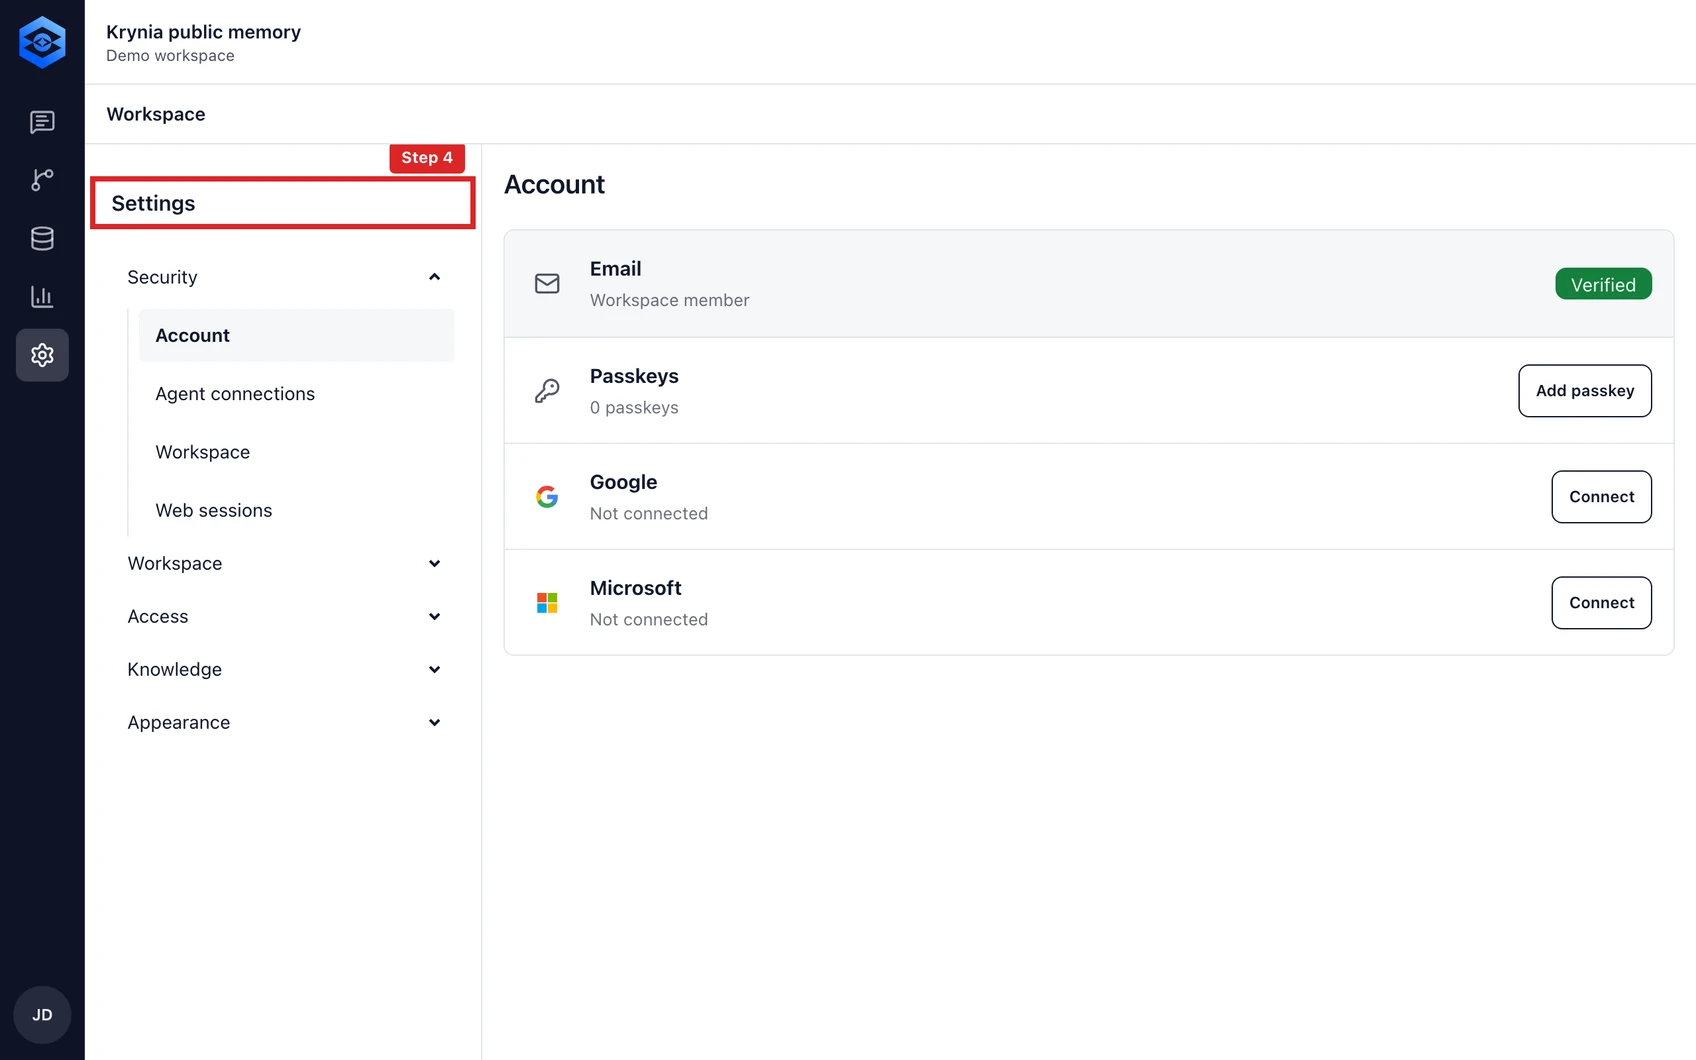Open Agent connections settings
The image size is (1696, 1060).
click(x=296, y=394)
